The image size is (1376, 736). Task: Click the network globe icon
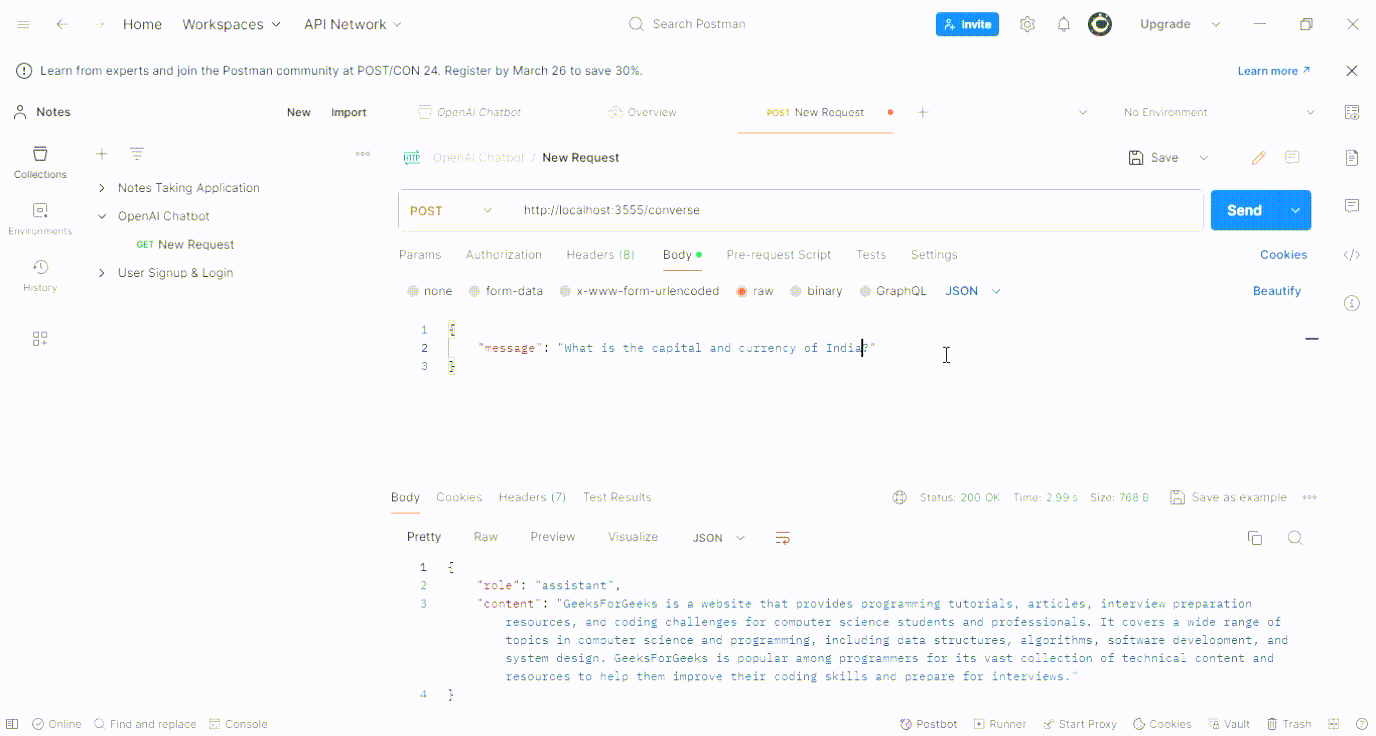899,497
